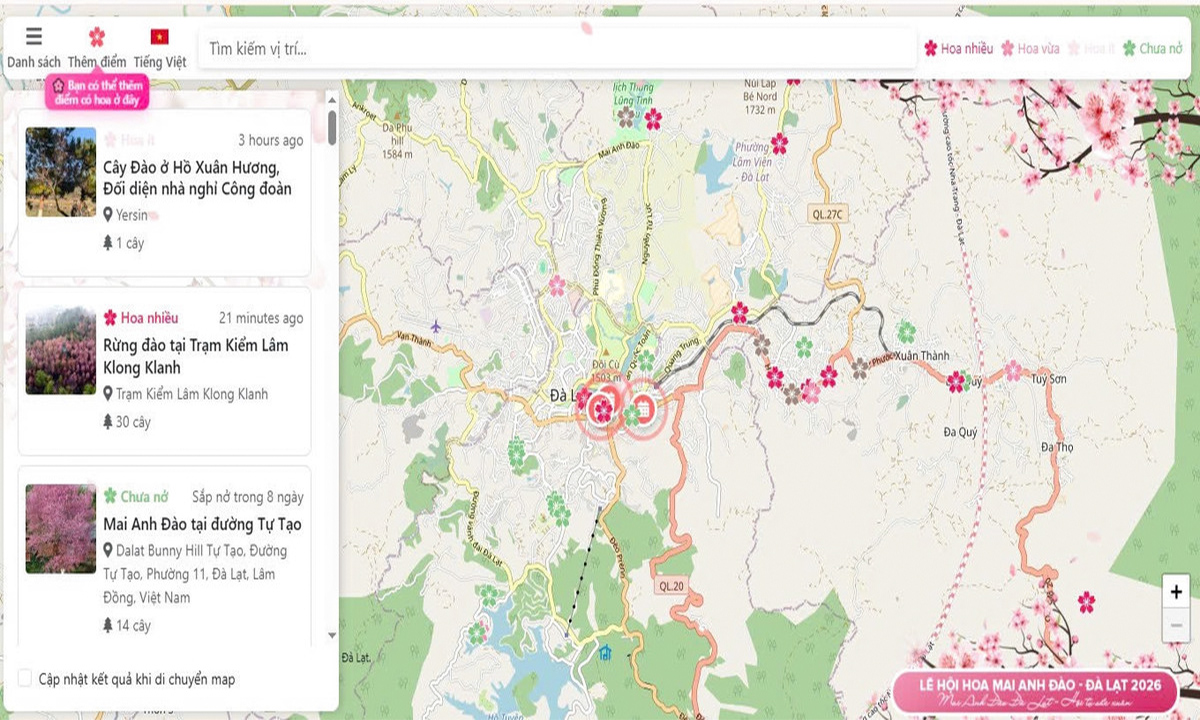Click the Lễ hội Hoa Mai Anh Đào banner
The width and height of the screenshot is (1200, 720).
tap(1043, 692)
